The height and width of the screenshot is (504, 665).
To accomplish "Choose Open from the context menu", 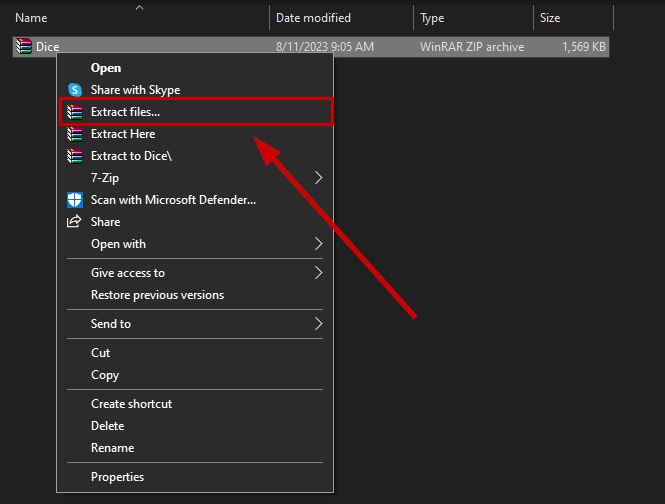I will coord(106,68).
